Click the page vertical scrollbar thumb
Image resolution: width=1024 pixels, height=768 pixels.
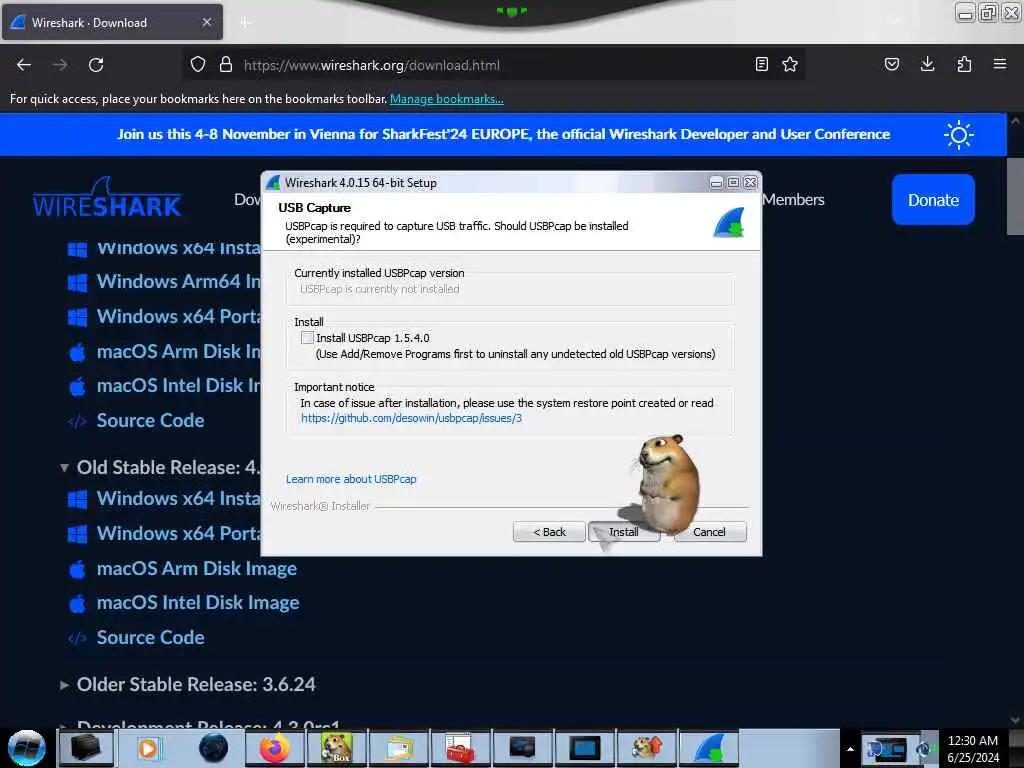(x=1015, y=196)
